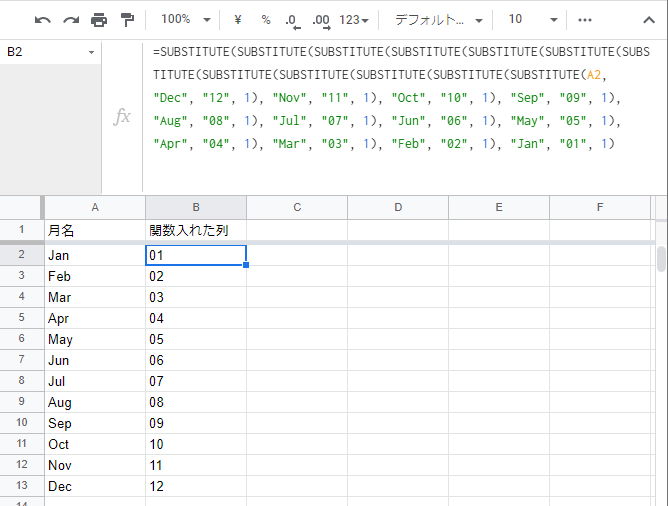The width and height of the screenshot is (668, 506).
Task: Select the cell containing Dec
Action: pos(95,486)
